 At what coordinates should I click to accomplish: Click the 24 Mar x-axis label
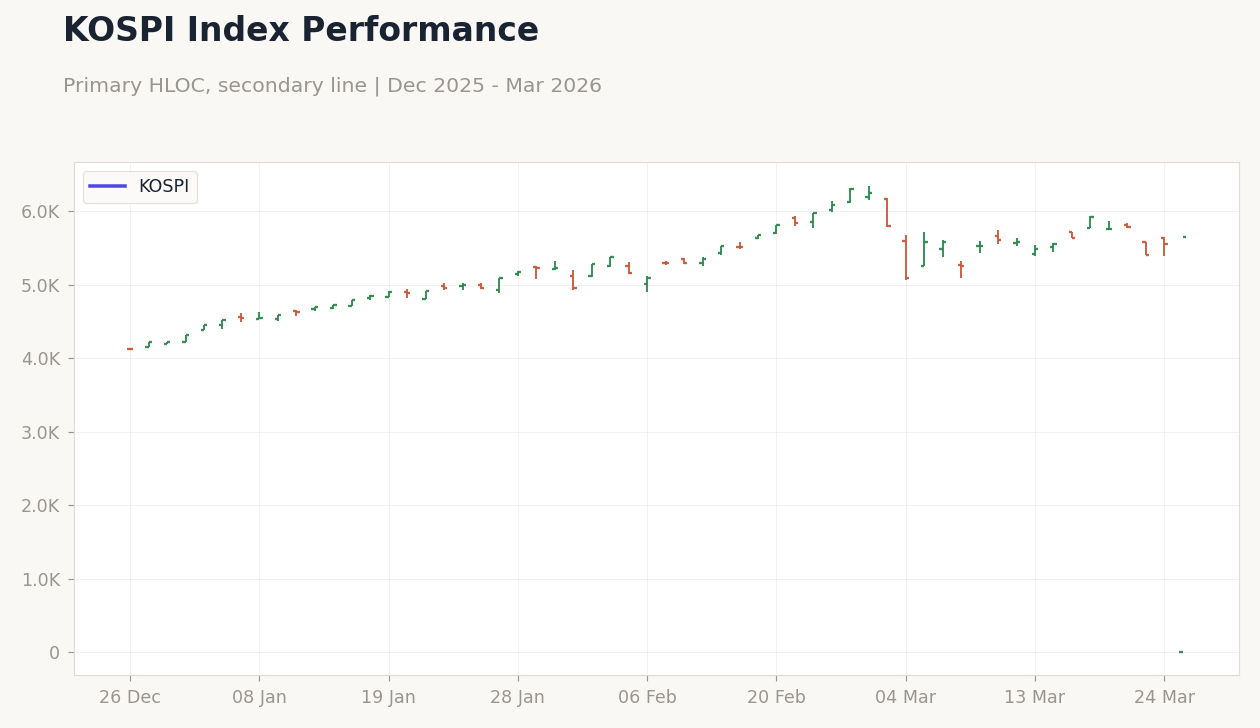click(1164, 698)
